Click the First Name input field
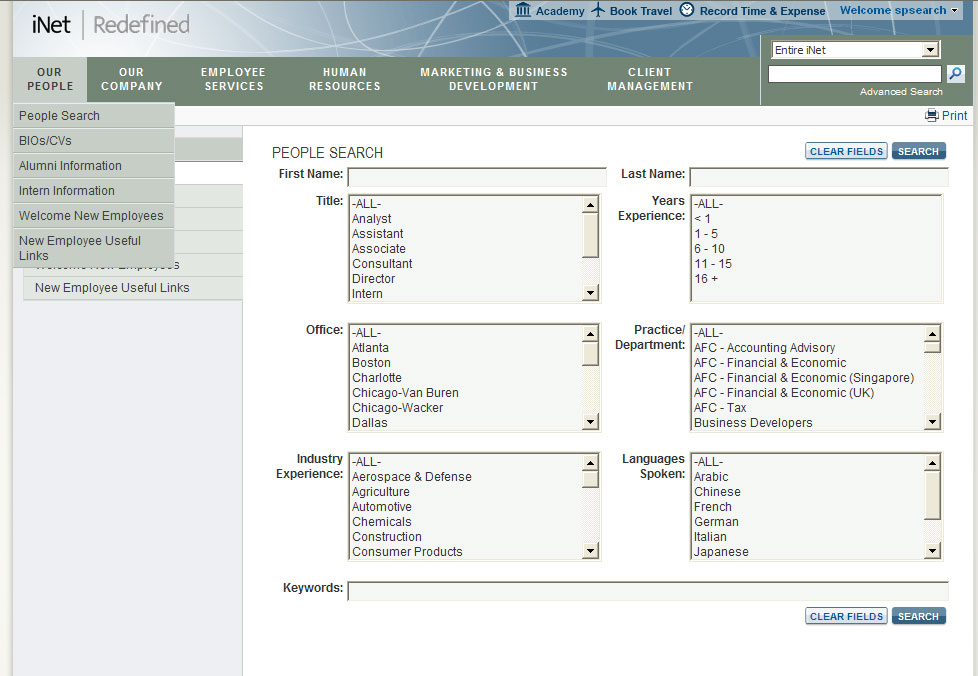 [476, 176]
